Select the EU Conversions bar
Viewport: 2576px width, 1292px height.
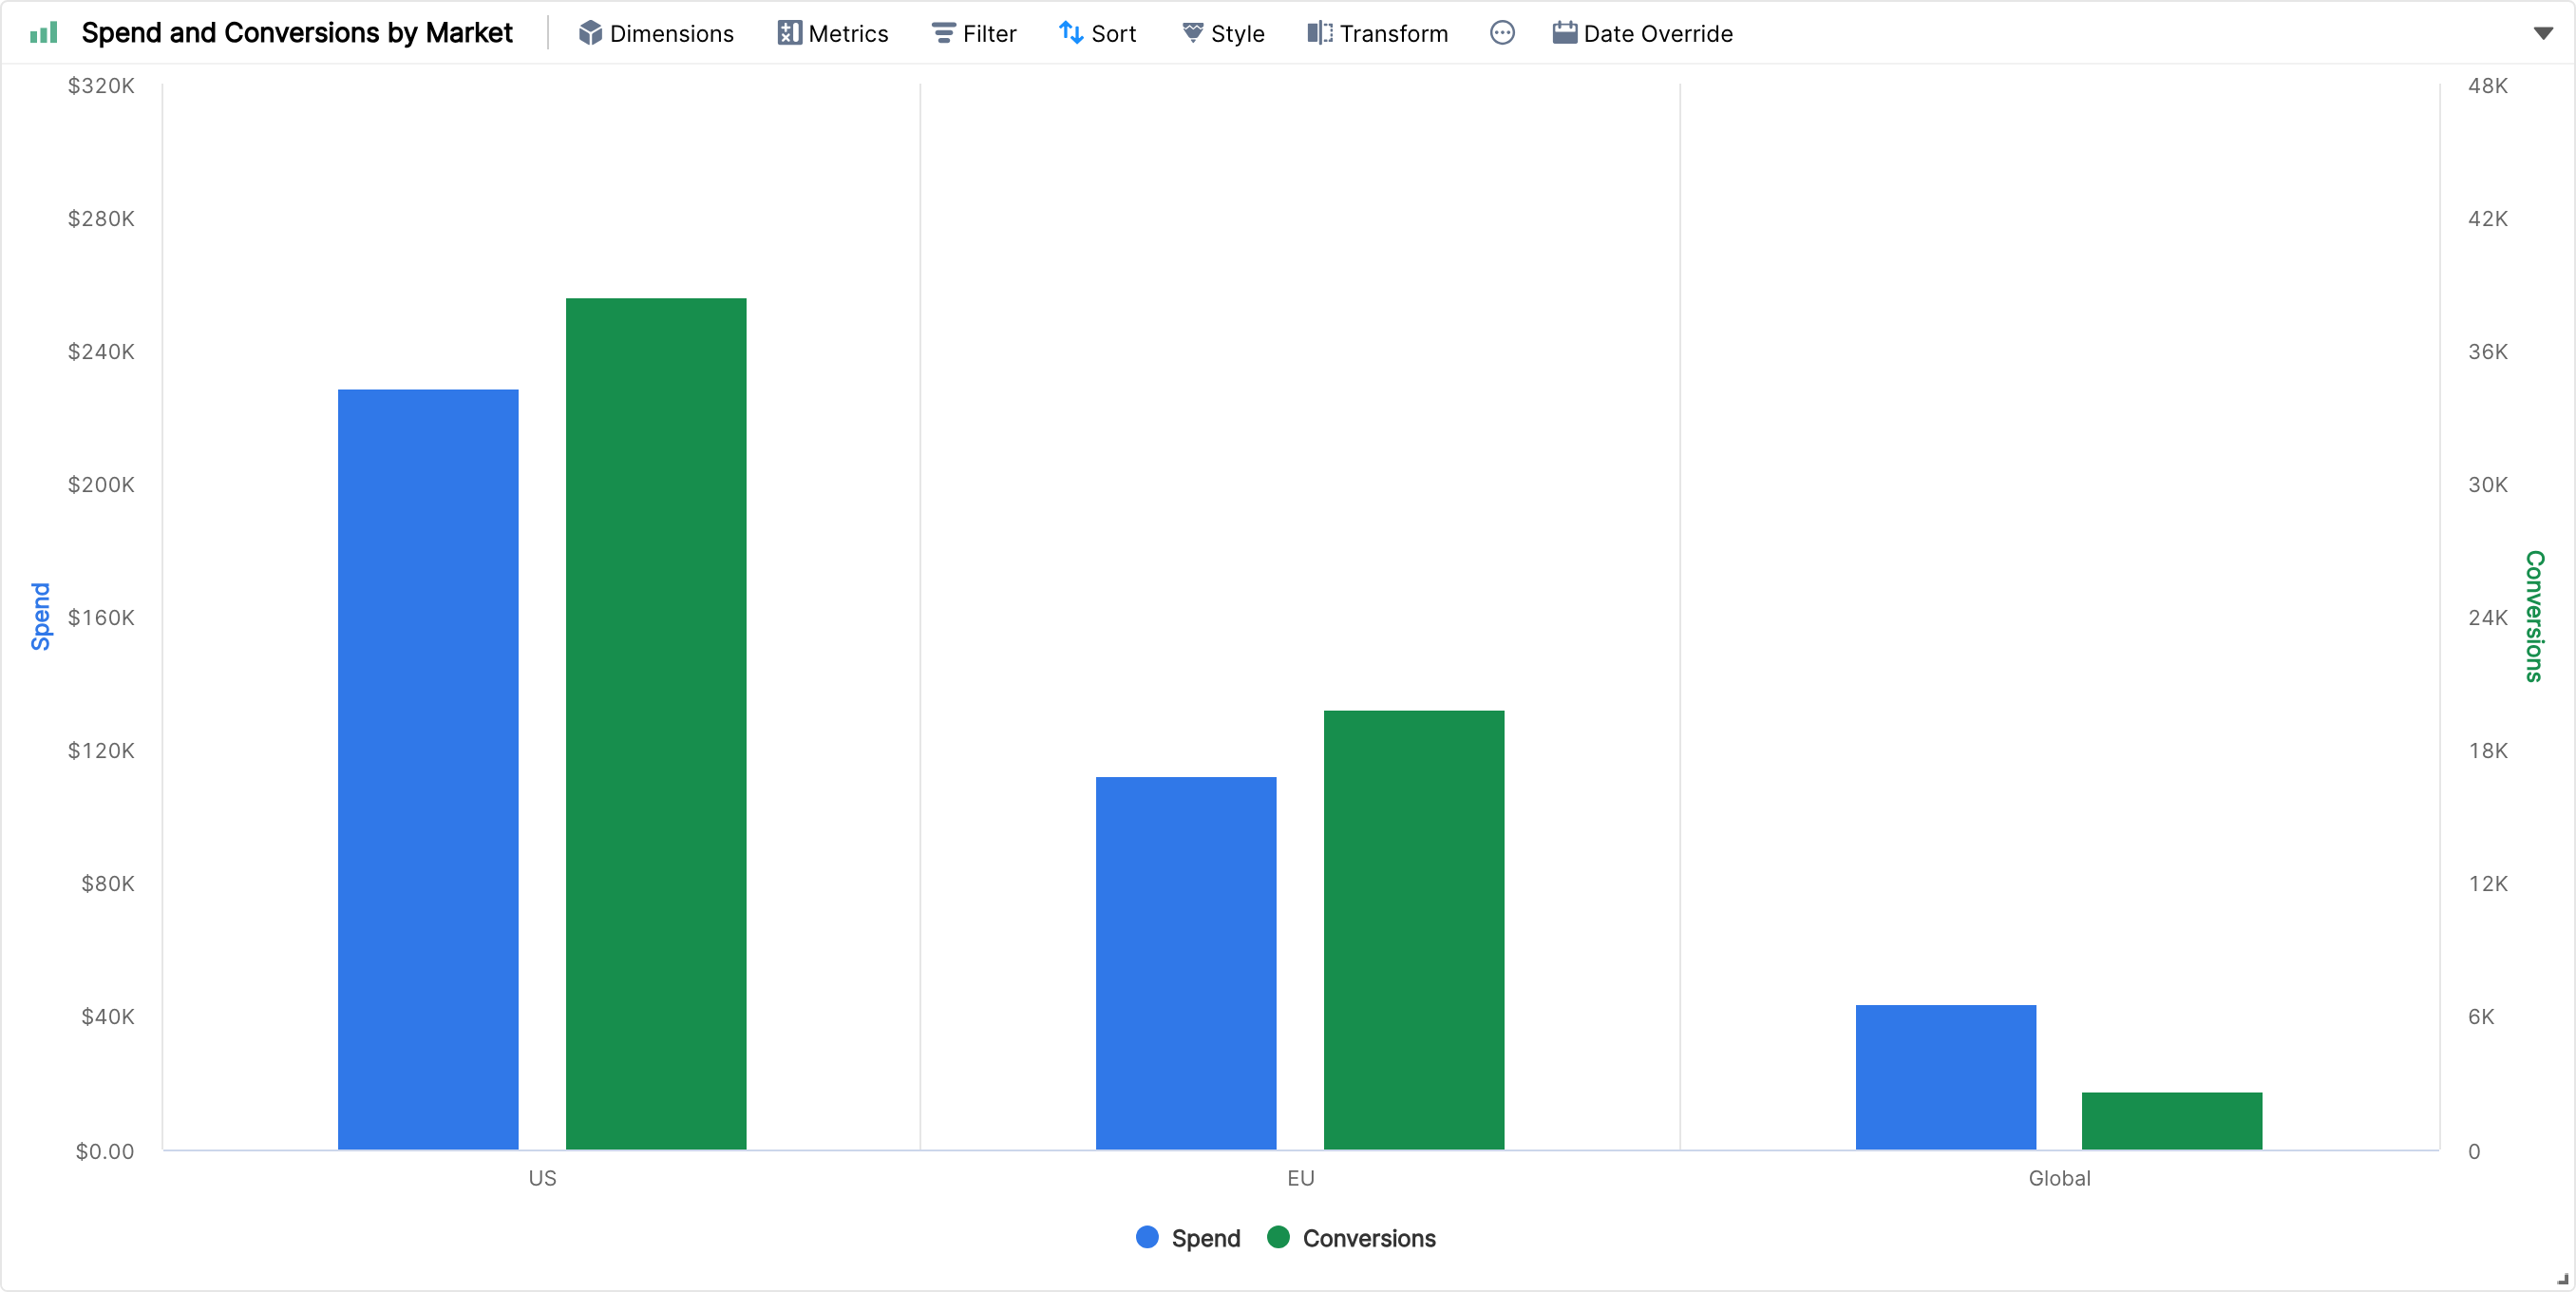1414,930
